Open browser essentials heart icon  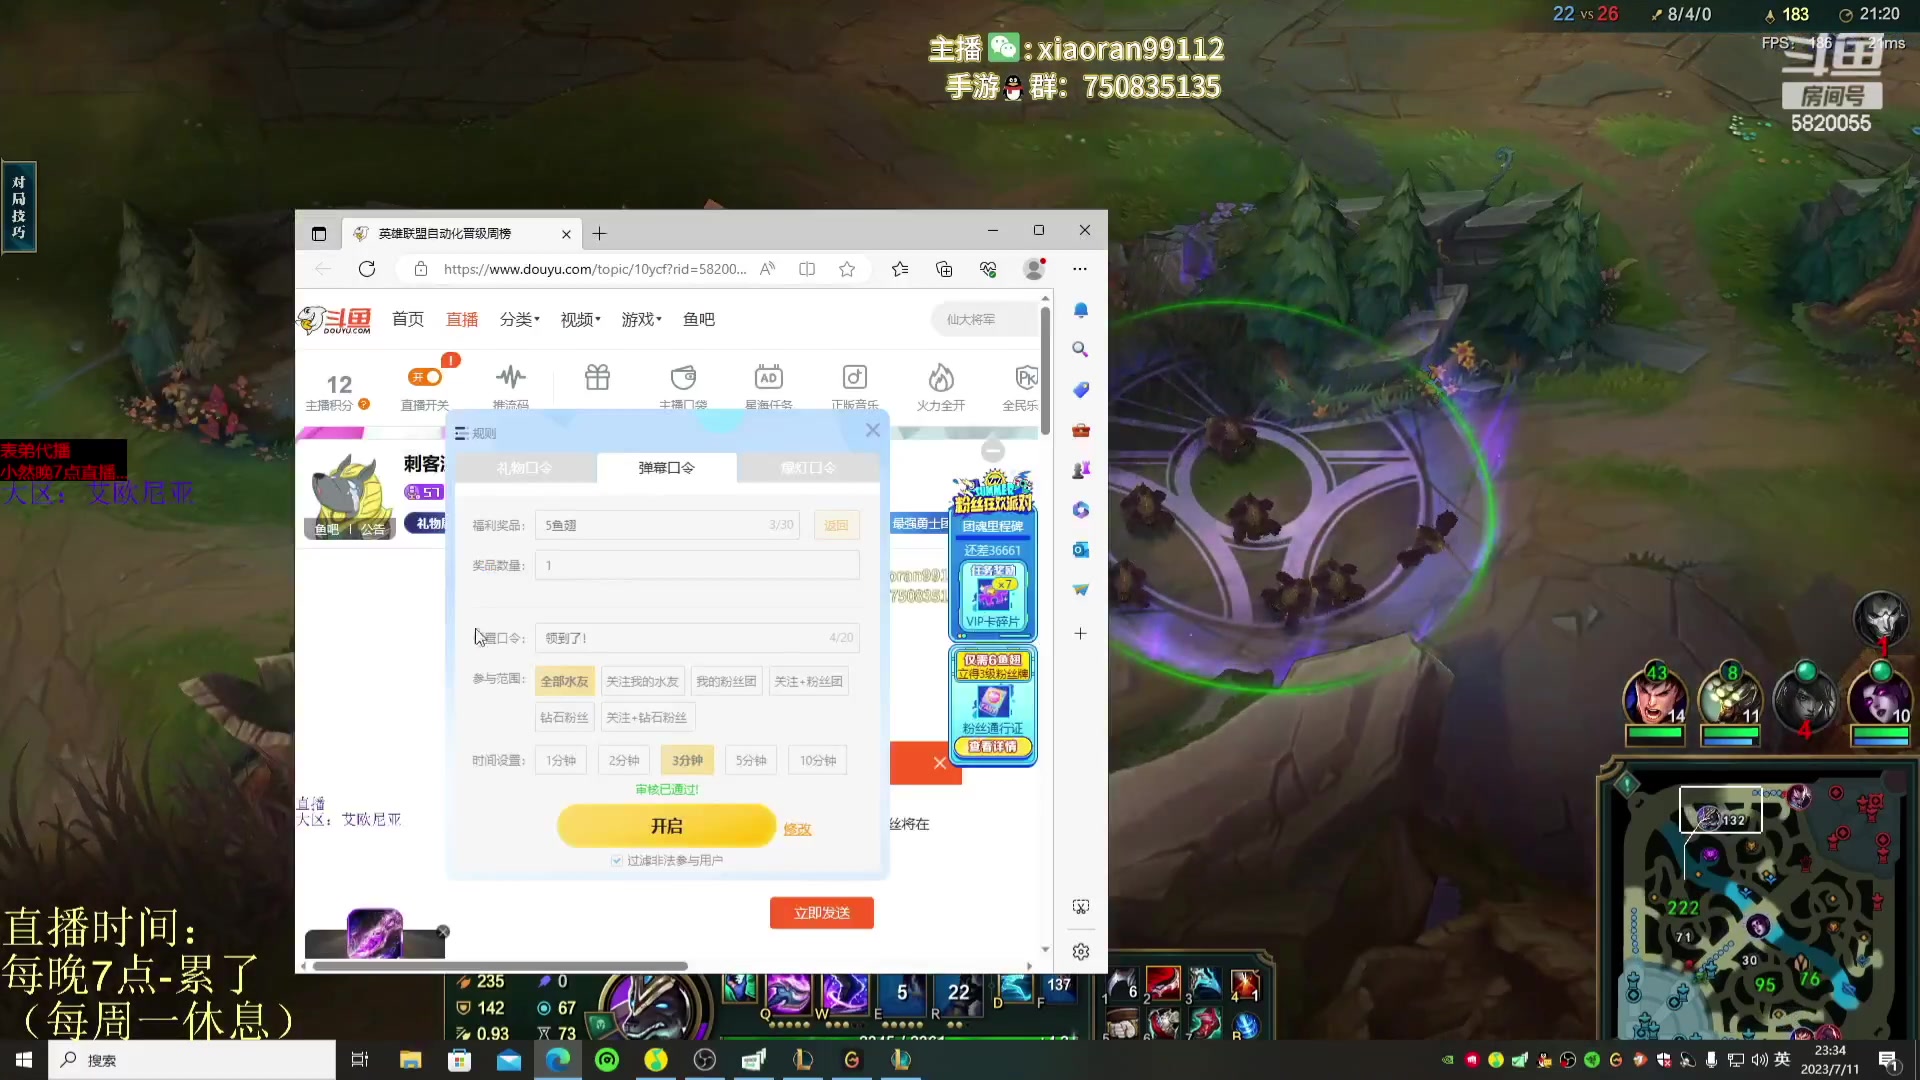pos(988,269)
